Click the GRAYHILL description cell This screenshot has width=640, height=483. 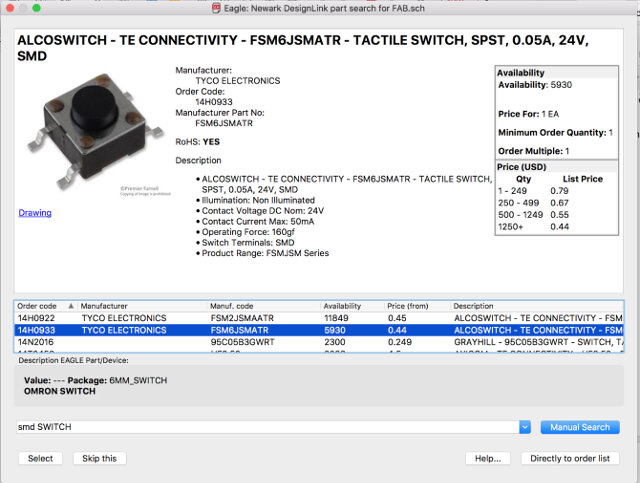[538, 342]
